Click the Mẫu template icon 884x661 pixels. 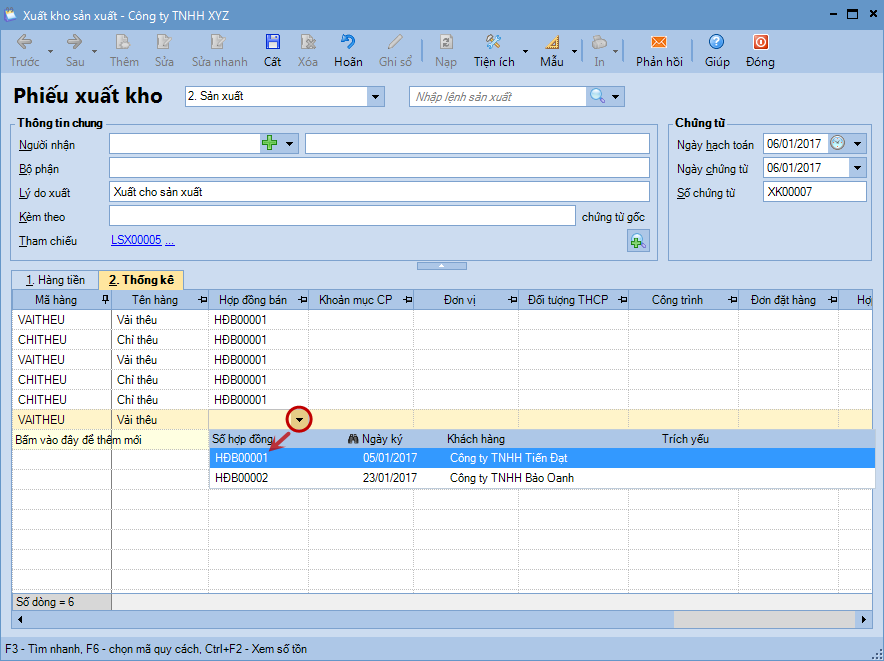tap(552, 43)
